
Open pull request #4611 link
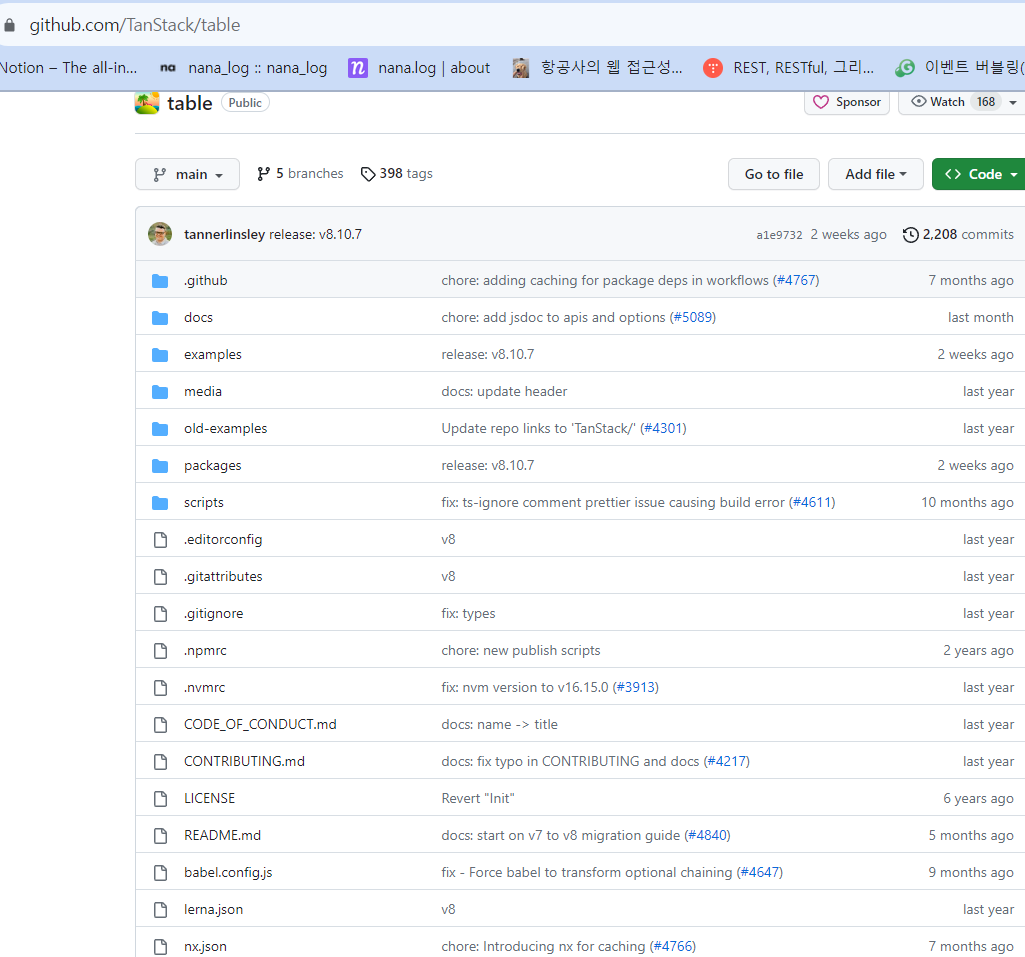click(x=812, y=503)
